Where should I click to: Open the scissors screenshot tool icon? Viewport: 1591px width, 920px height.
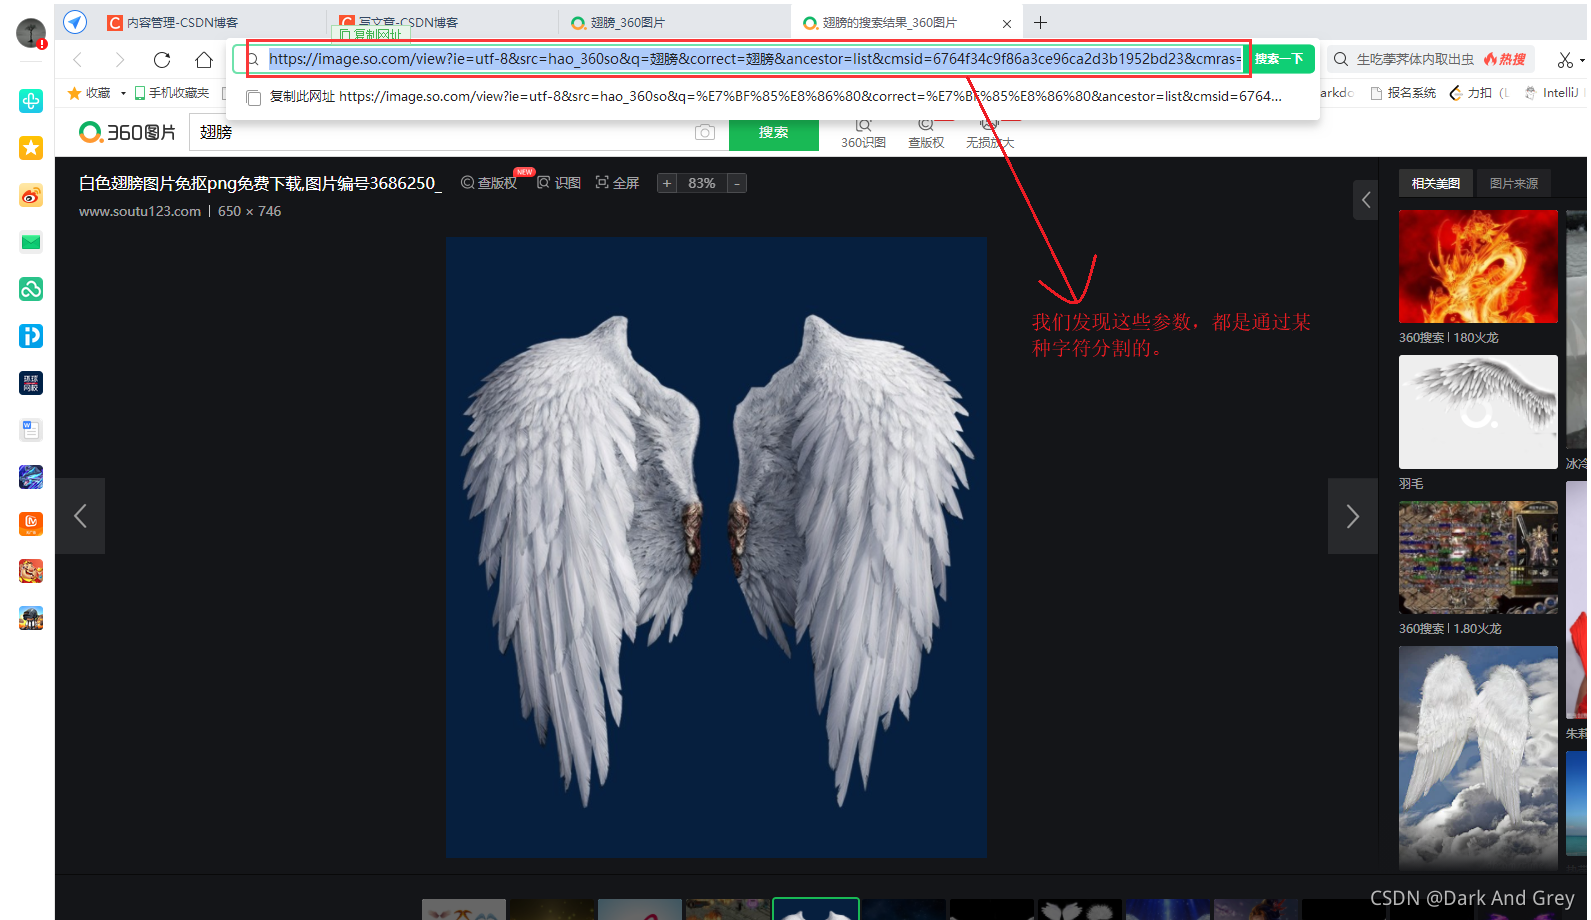1565,60
